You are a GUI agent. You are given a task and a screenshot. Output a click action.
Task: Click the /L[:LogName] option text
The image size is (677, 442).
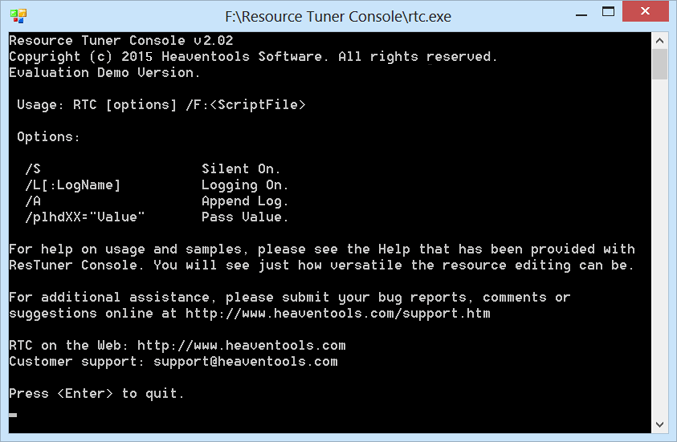[73, 185]
